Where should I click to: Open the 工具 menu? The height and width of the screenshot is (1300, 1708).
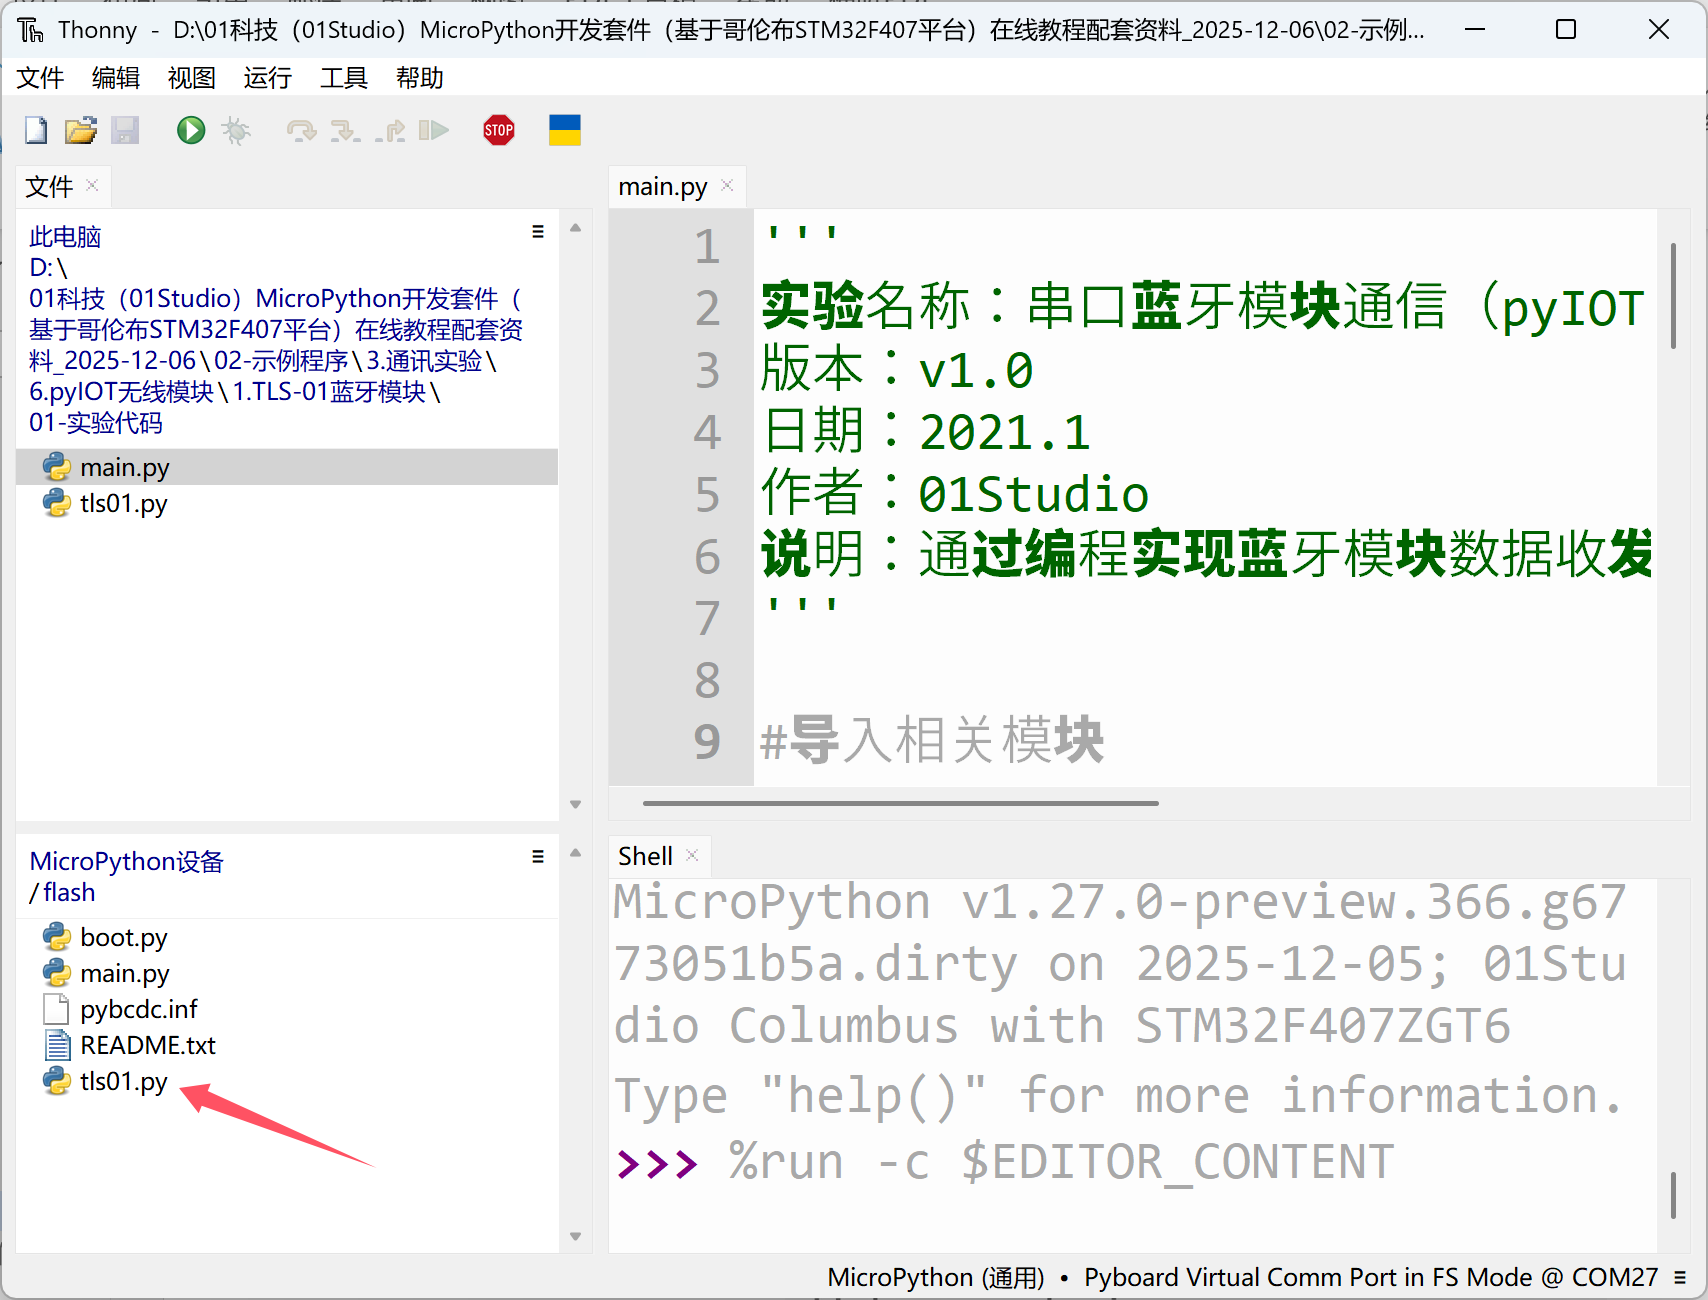click(343, 78)
